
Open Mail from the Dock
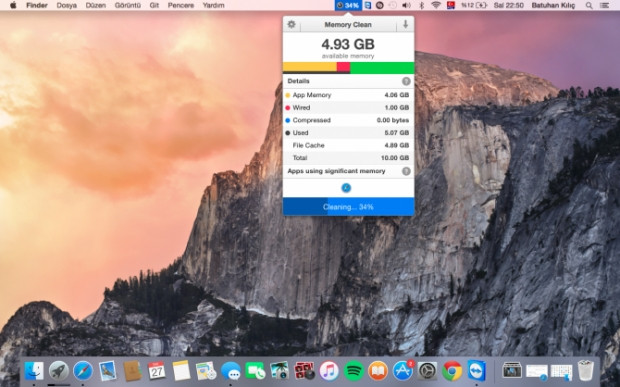point(108,371)
